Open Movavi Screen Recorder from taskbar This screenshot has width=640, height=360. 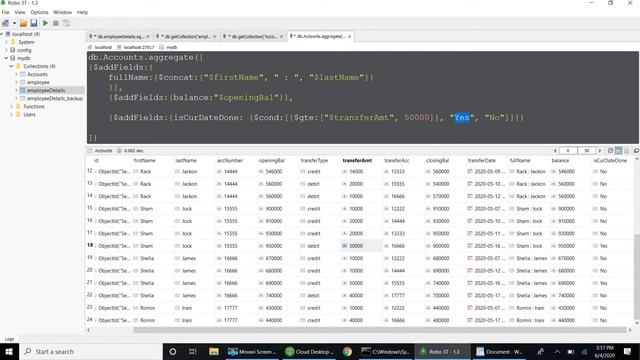[252, 351]
